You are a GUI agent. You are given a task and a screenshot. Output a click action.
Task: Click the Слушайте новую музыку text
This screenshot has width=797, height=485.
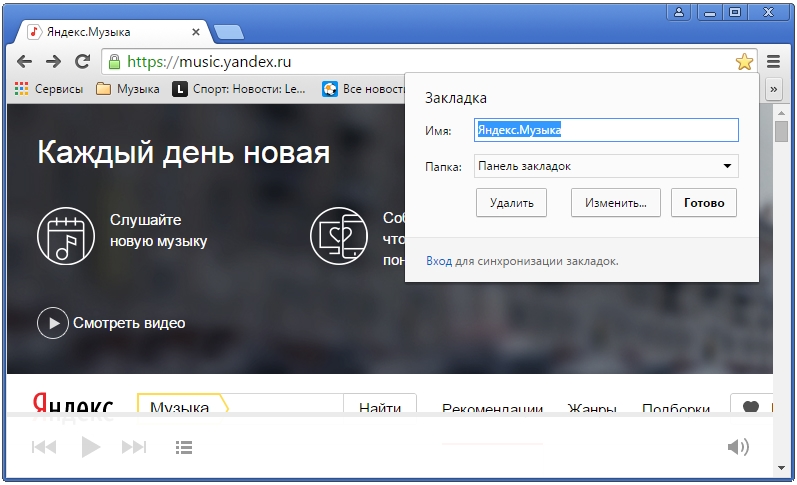[159, 230]
